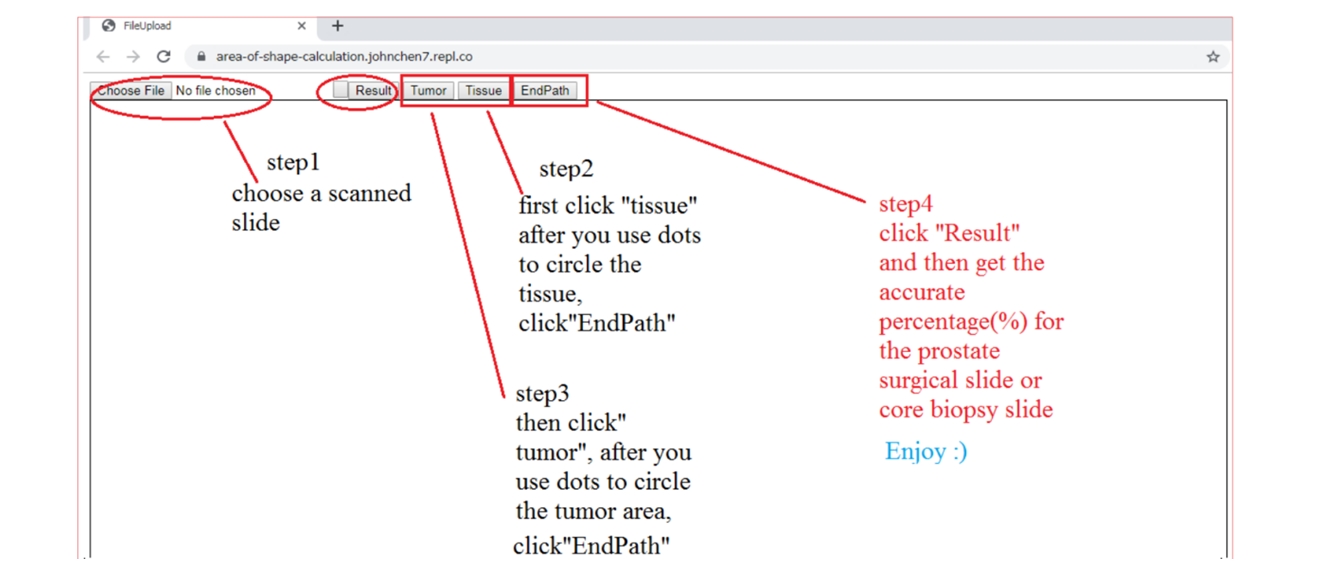This screenshot has height=574, width=1321.
Task: Click the "No file chosen" label
Action: point(215,90)
